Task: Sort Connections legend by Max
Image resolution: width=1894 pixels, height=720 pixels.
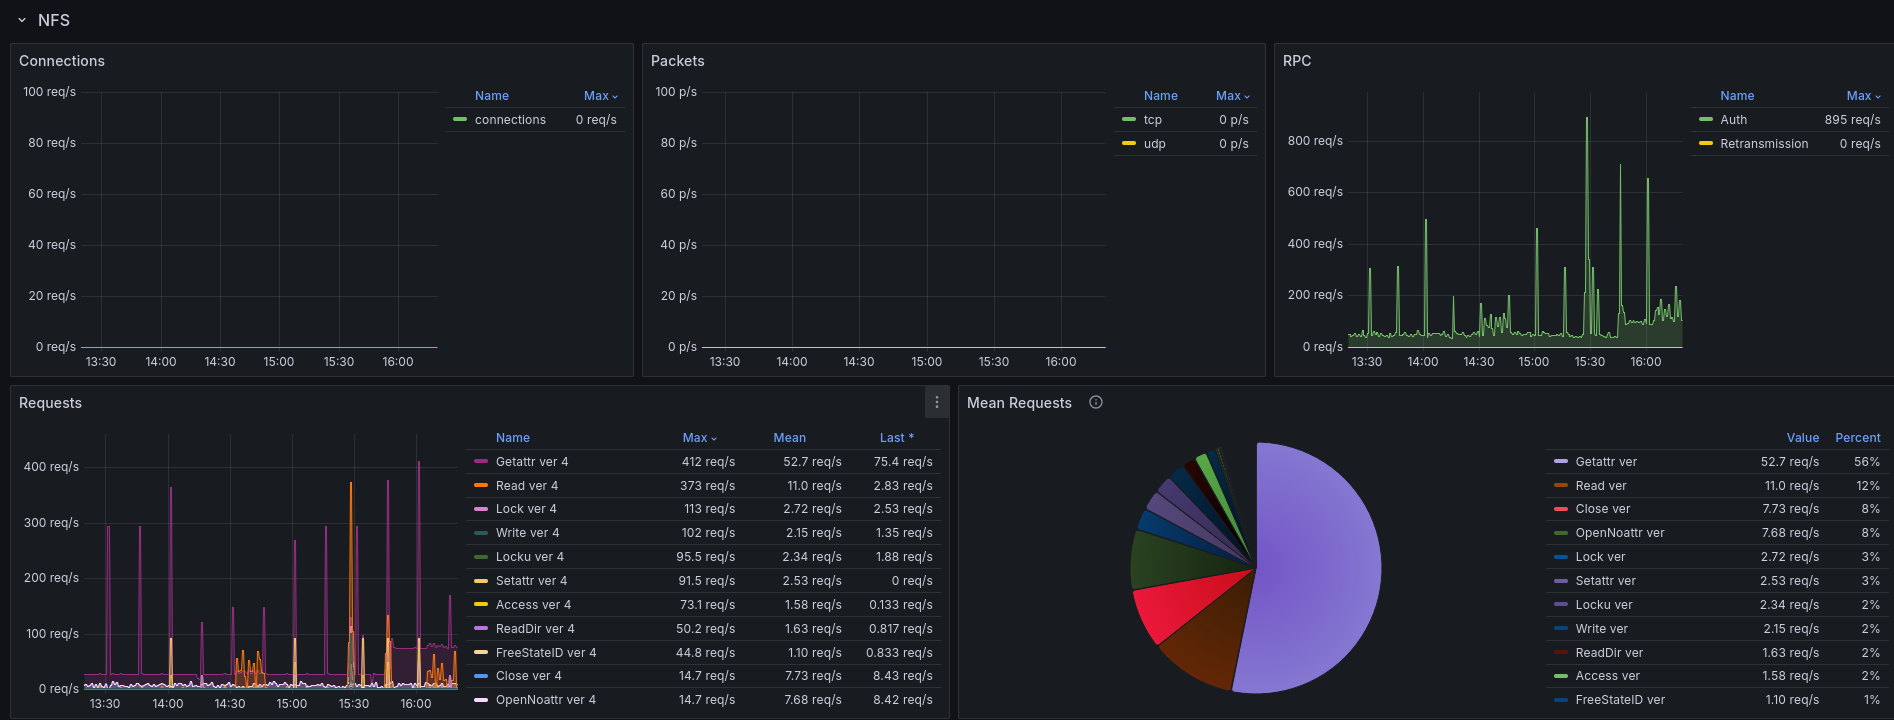Action: tap(601, 96)
